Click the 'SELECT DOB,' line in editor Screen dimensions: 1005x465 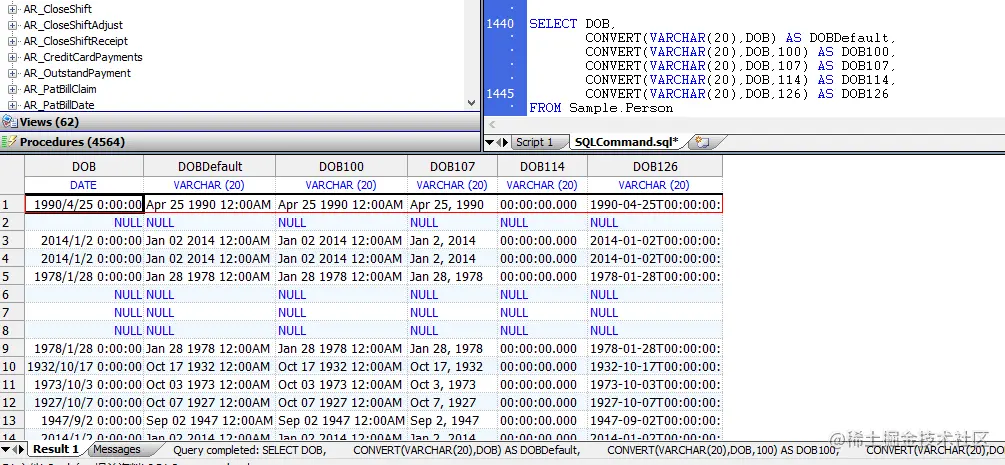click(572, 24)
